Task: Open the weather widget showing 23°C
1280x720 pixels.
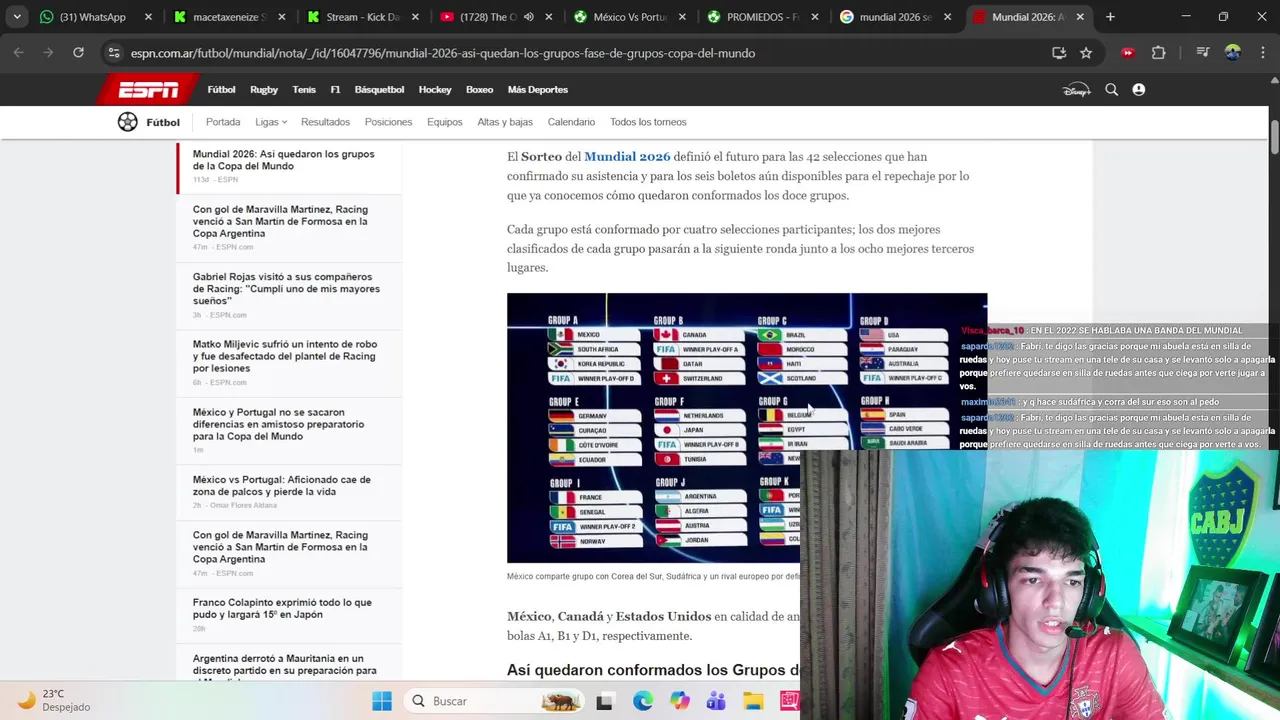Action: (54, 700)
